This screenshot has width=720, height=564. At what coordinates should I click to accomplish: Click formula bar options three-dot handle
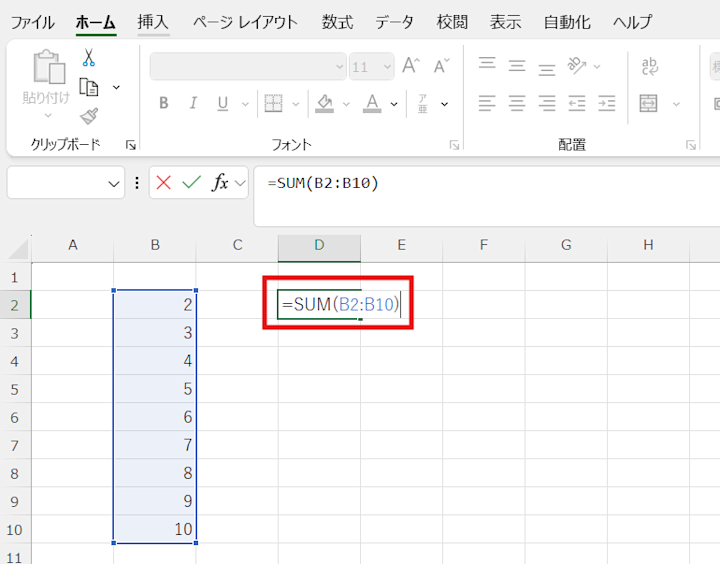point(137,183)
